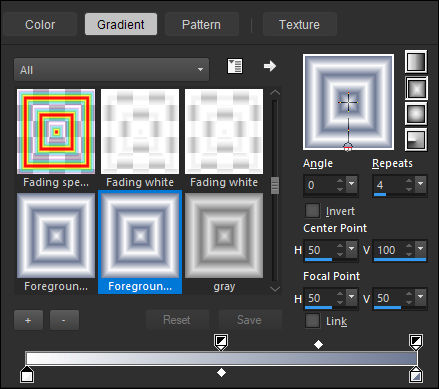Open the Center Point H dropdown arrow
The height and width of the screenshot is (389, 439).
point(352,249)
